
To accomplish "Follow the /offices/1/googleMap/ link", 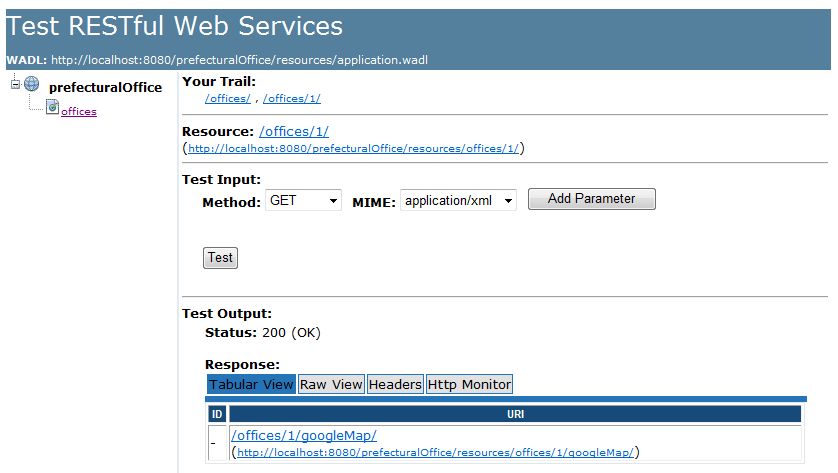I will [303, 435].
